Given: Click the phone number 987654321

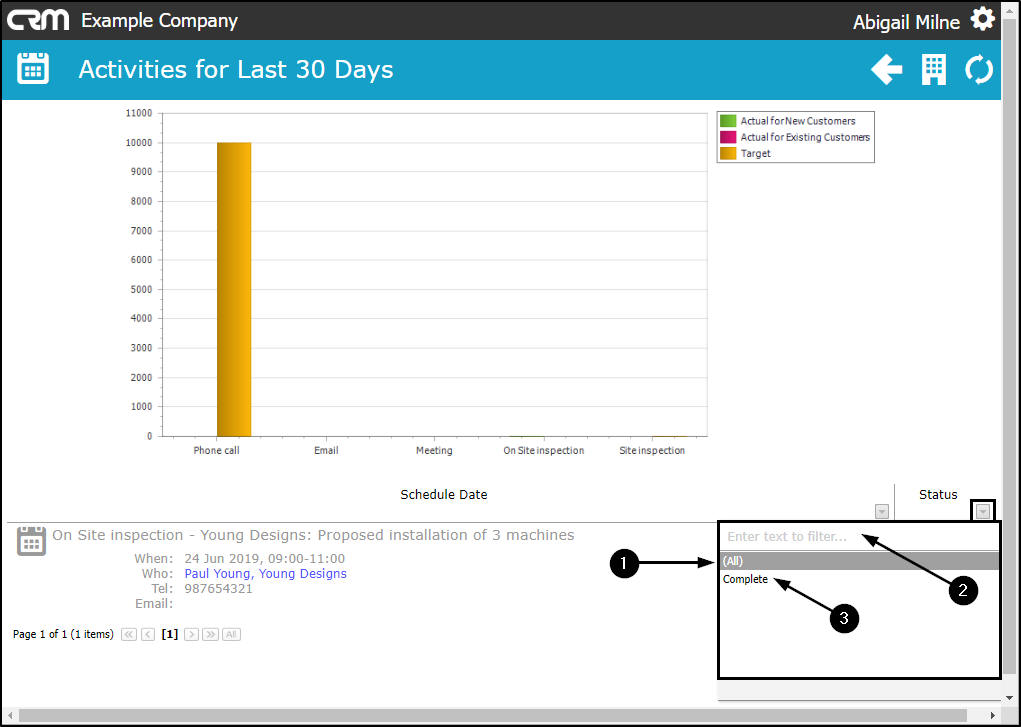Looking at the screenshot, I should pos(219,589).
